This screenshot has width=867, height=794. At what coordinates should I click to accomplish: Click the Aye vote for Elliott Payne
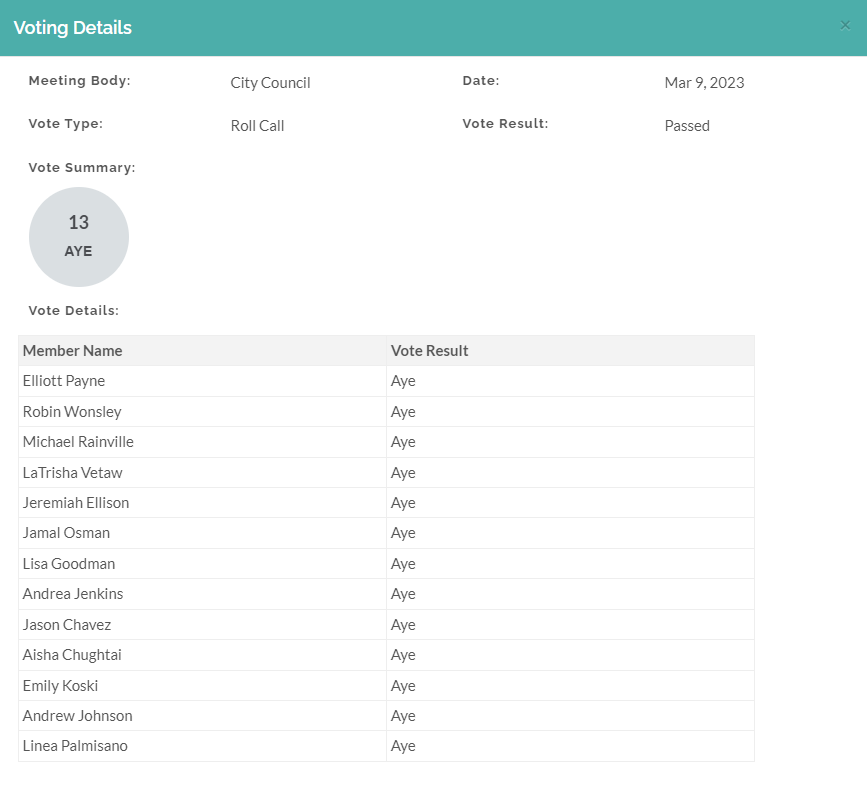click(403, 382)
